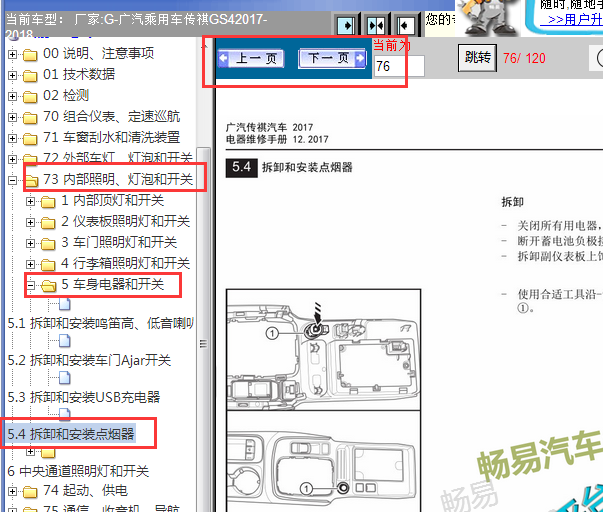The width and height of the screenshot is (603, 512).
Task: Collapse the 73 内部照明、灯泡和开关 node
Action: click(x=12, y=180)
